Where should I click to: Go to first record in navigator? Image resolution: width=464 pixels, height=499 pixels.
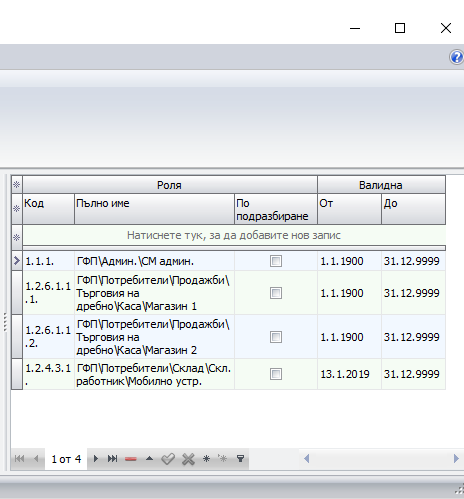tap(19, 459)
